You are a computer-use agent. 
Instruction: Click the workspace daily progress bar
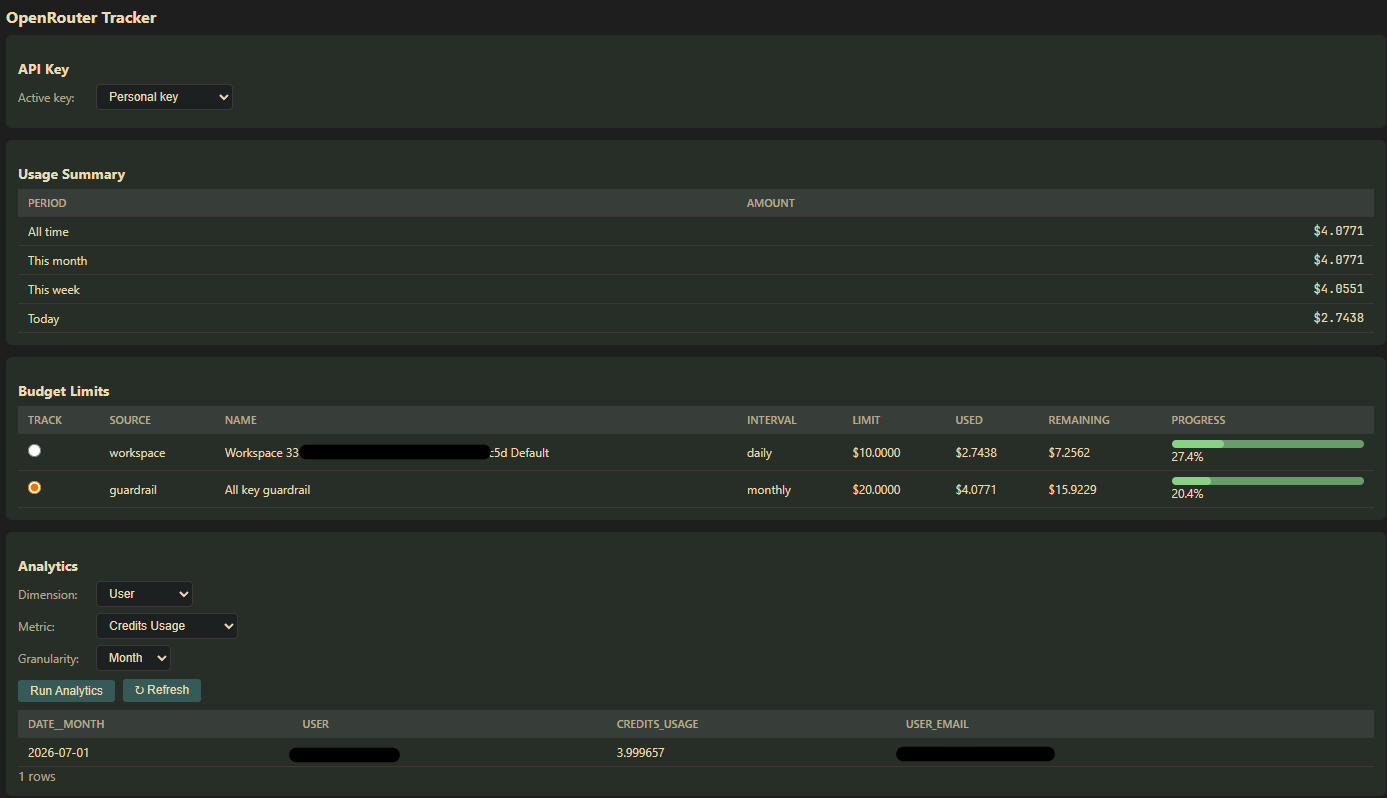tap(1267, 444)
